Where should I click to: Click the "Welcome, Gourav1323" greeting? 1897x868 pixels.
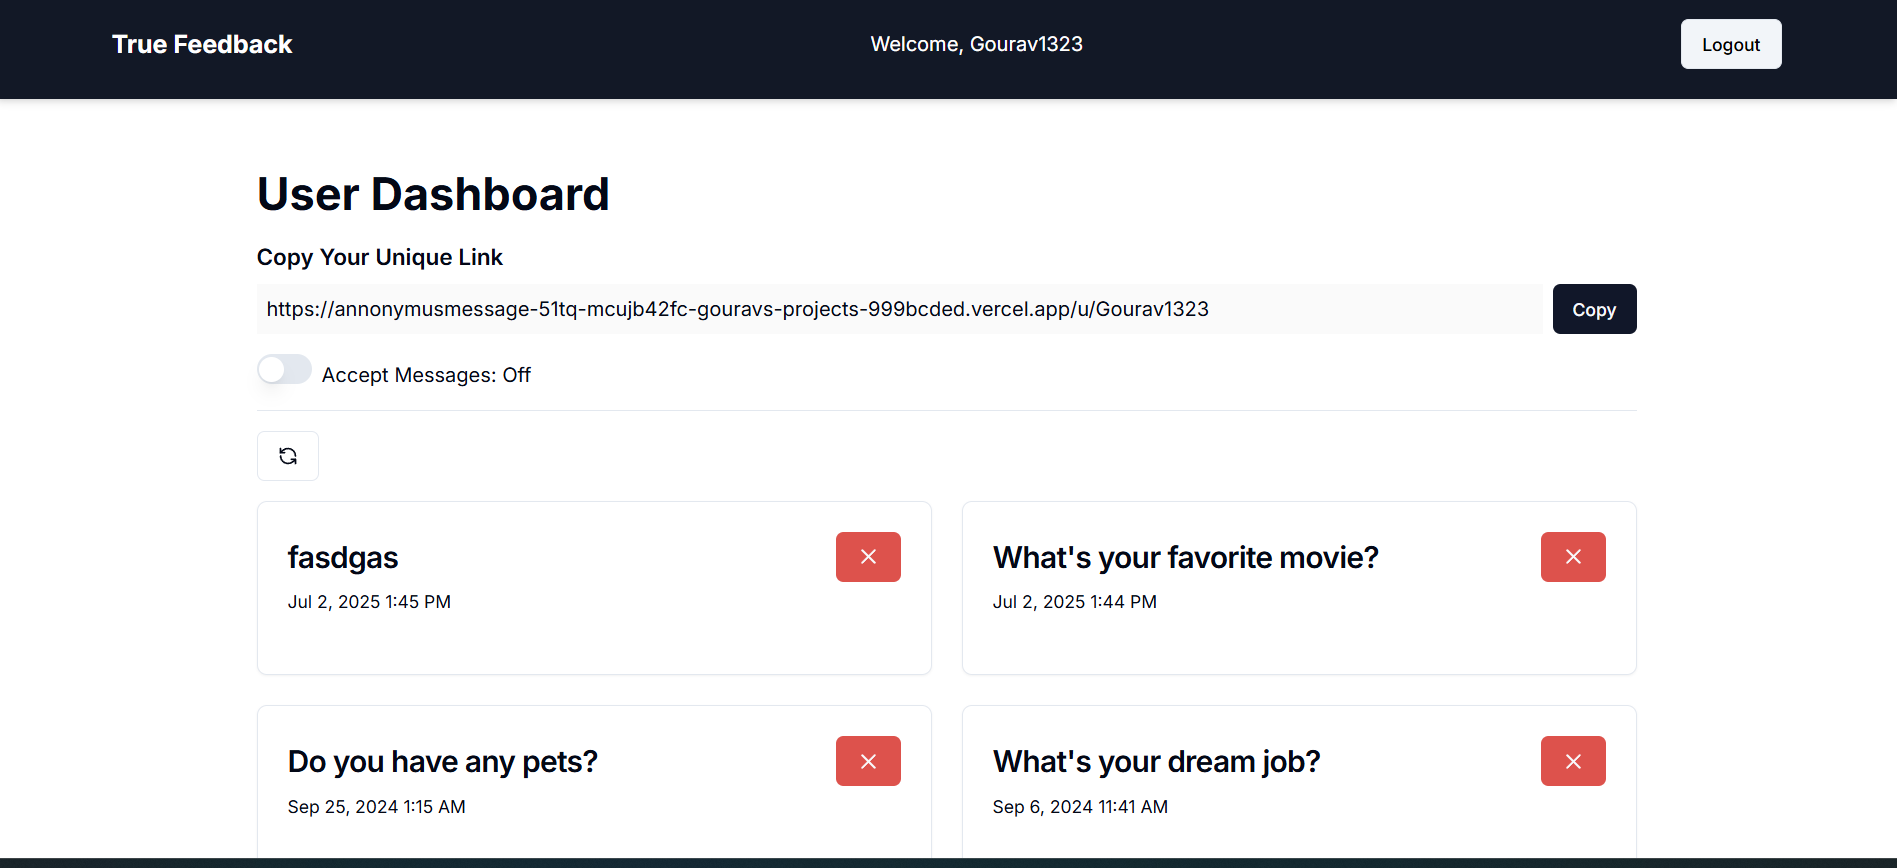coord(976,44)
